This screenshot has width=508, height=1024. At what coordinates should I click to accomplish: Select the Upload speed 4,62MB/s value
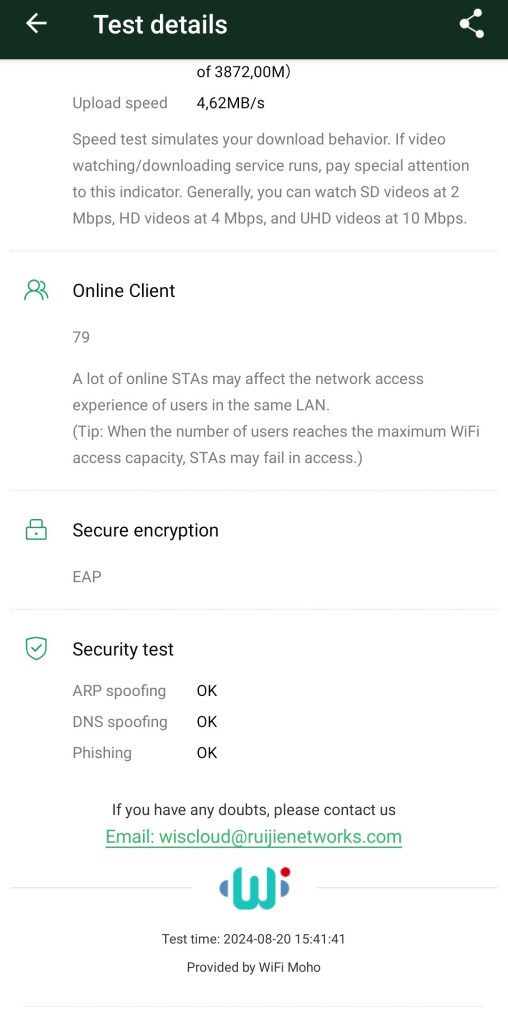point(230,103)
